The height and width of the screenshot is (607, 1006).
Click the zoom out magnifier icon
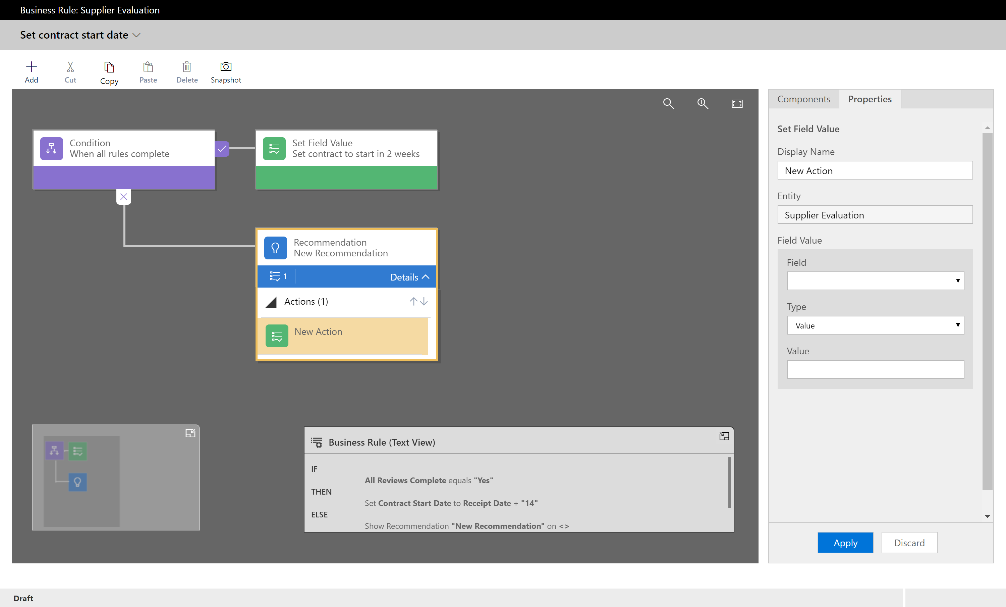pyautogui.click(x=669, y=103)
